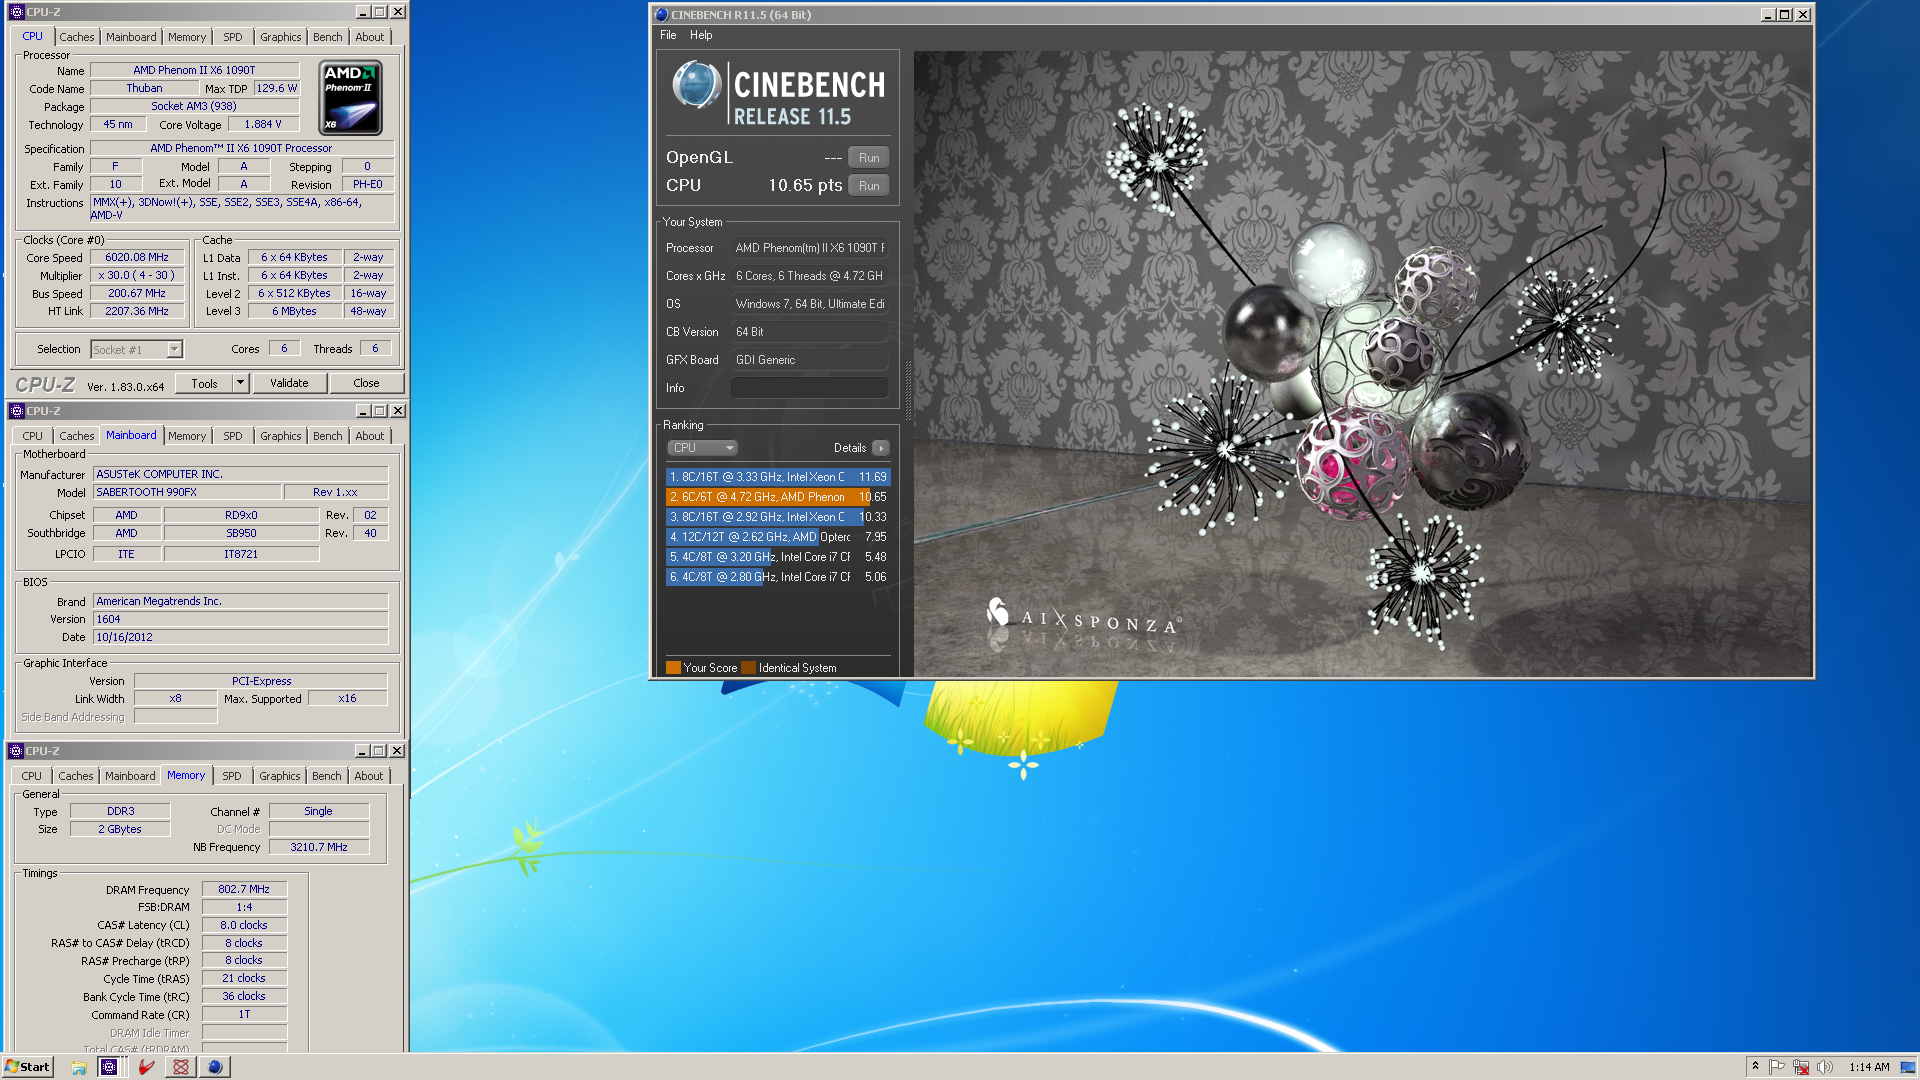
Task: Open the Start menu
Action: [x=27, y=1067]
